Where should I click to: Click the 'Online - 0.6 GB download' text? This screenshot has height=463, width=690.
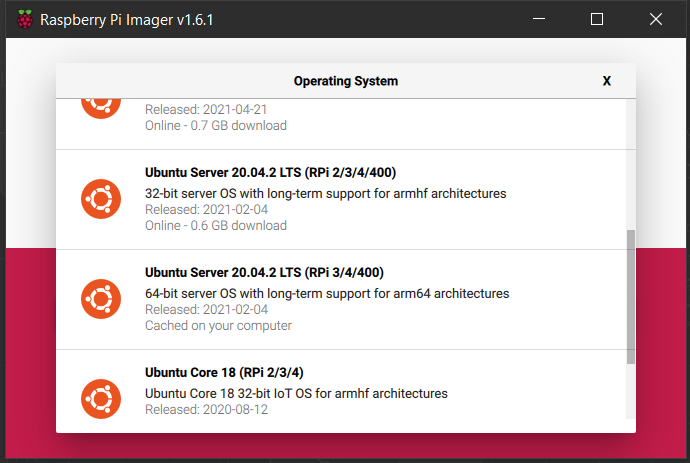[216, 226]
